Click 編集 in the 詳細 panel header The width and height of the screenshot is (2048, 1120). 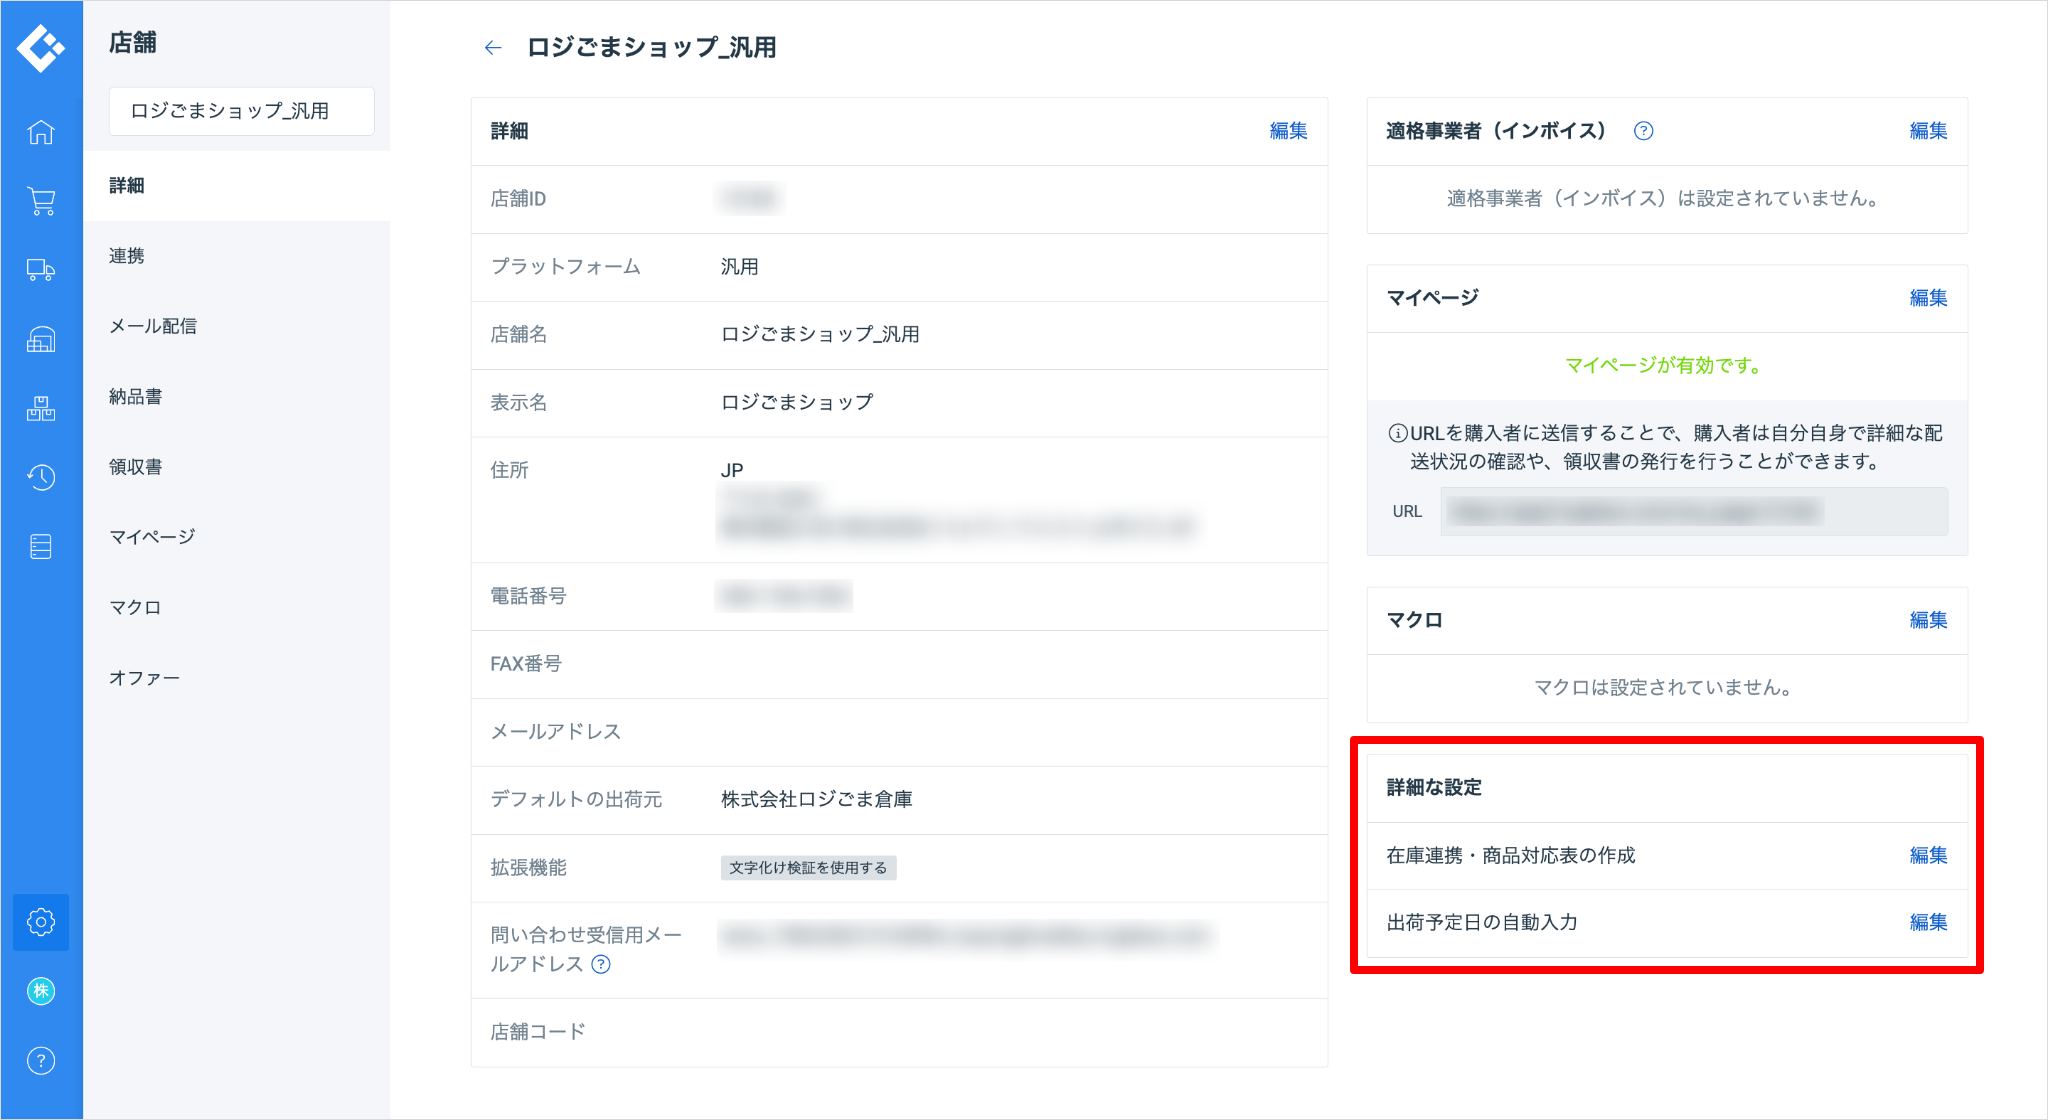[1288, 131]
